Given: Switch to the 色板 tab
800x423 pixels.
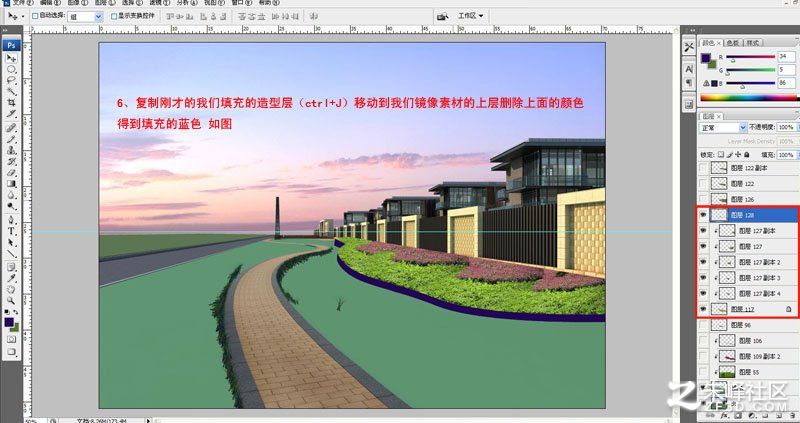Looking at the screenshot, I should pos(733,43).
